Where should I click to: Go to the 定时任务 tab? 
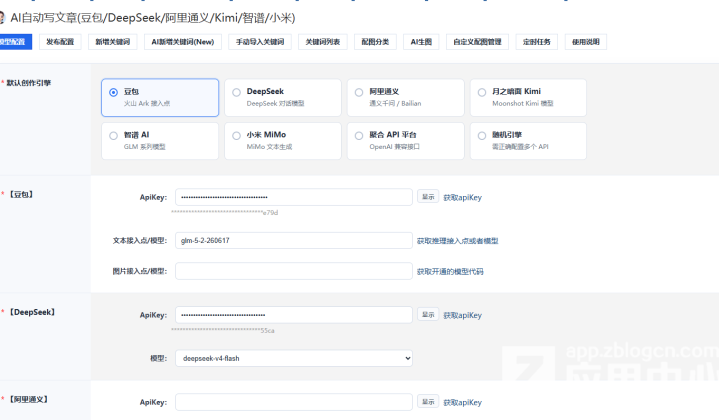click(x=536, y=42)
